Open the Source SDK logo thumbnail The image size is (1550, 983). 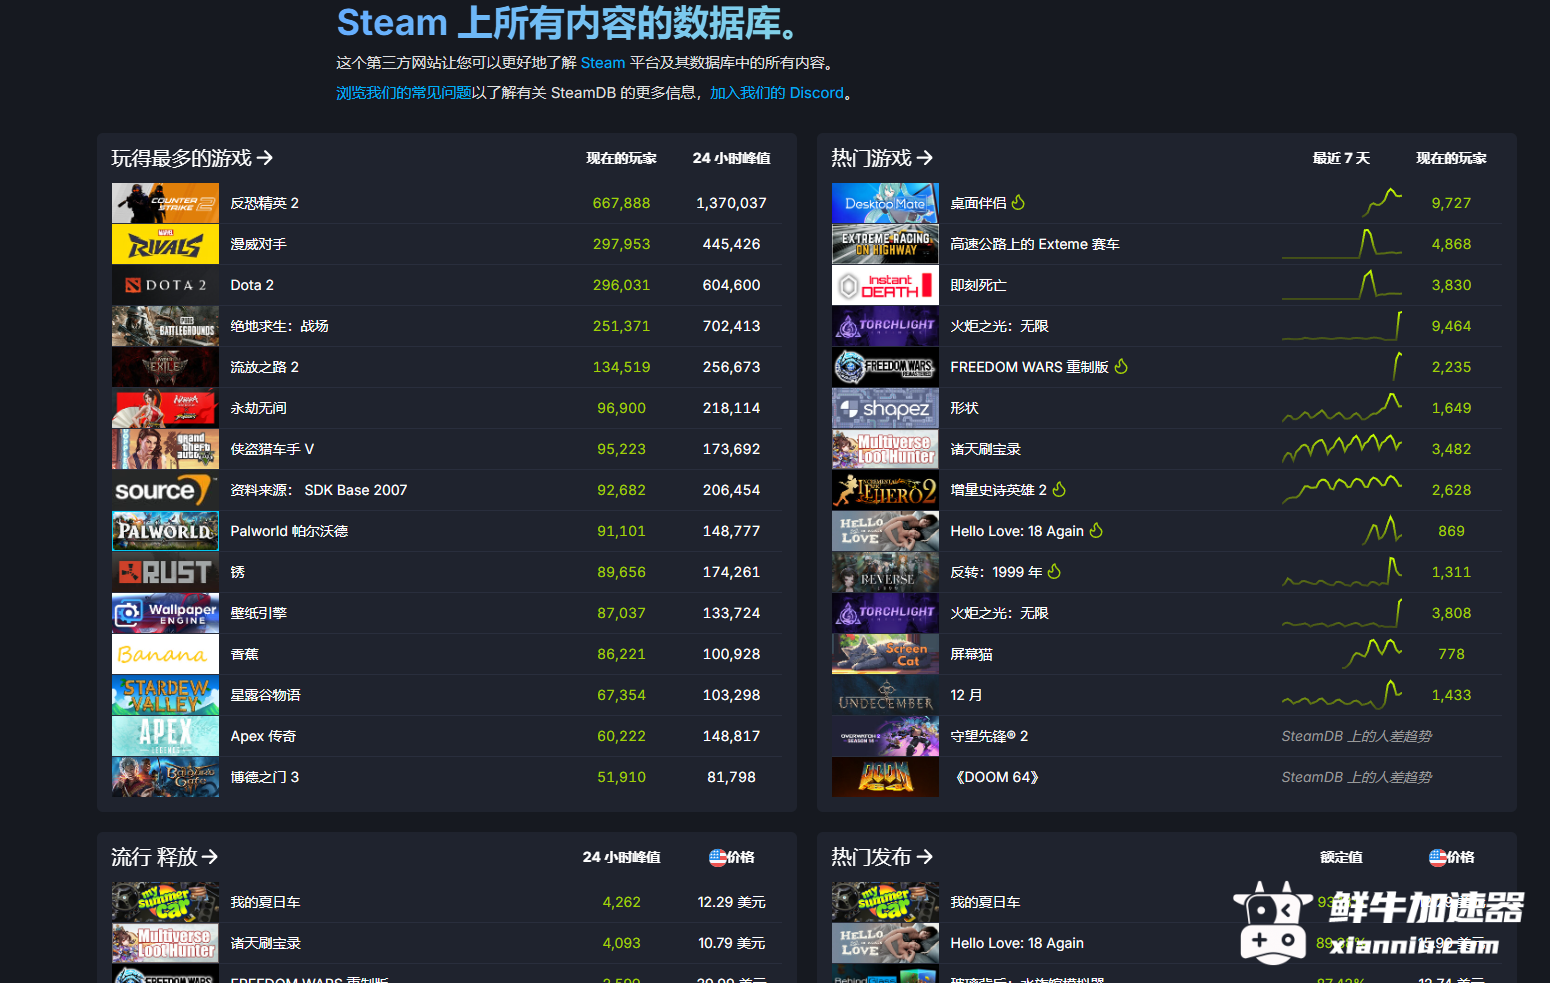pyautogui.click(x=165, y=490)
